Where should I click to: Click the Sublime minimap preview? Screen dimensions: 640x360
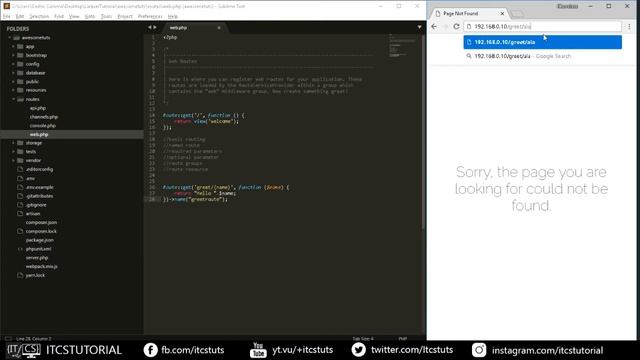(x=403, y=45)
